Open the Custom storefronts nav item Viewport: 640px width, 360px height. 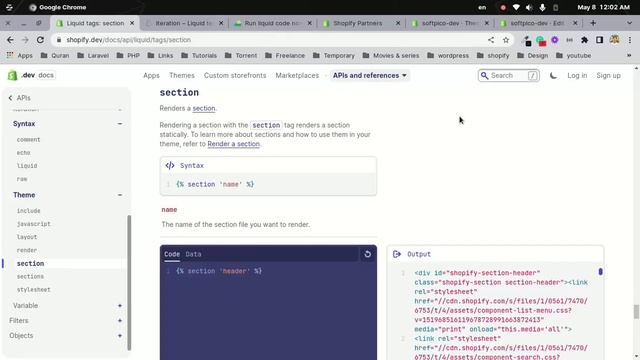(235, 76)
